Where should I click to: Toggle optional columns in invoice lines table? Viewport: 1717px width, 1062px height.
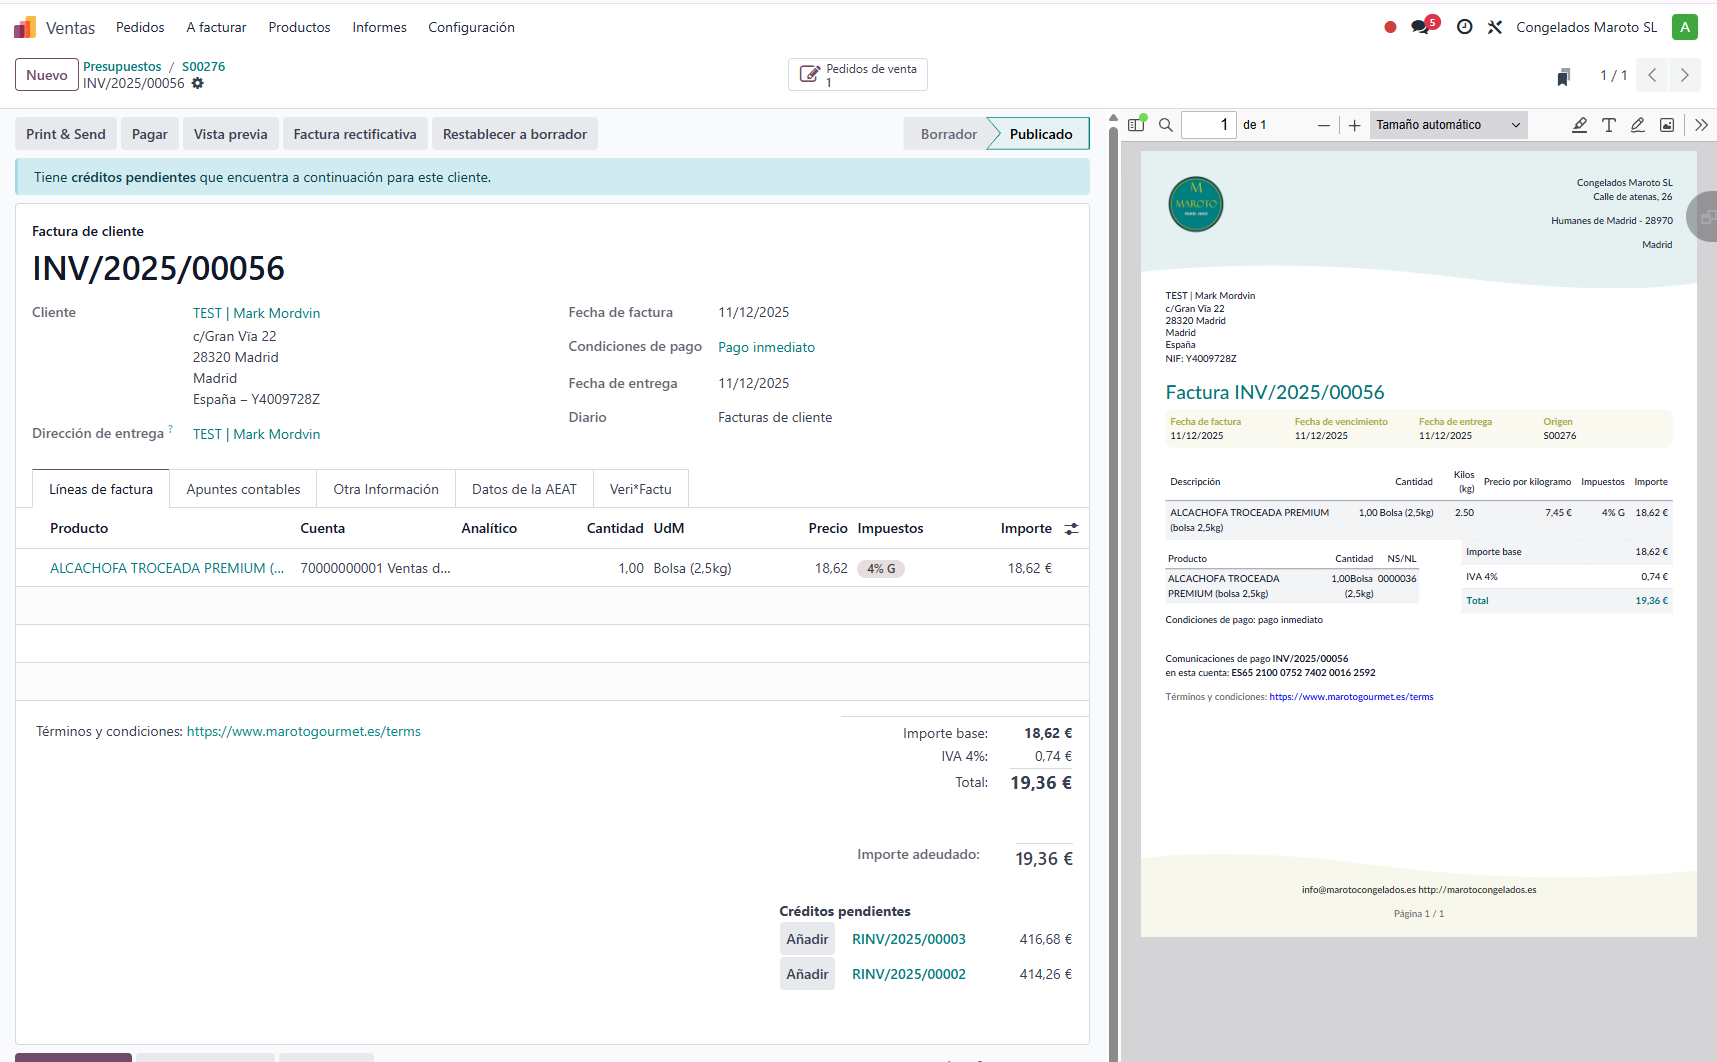pos(1071,529)
